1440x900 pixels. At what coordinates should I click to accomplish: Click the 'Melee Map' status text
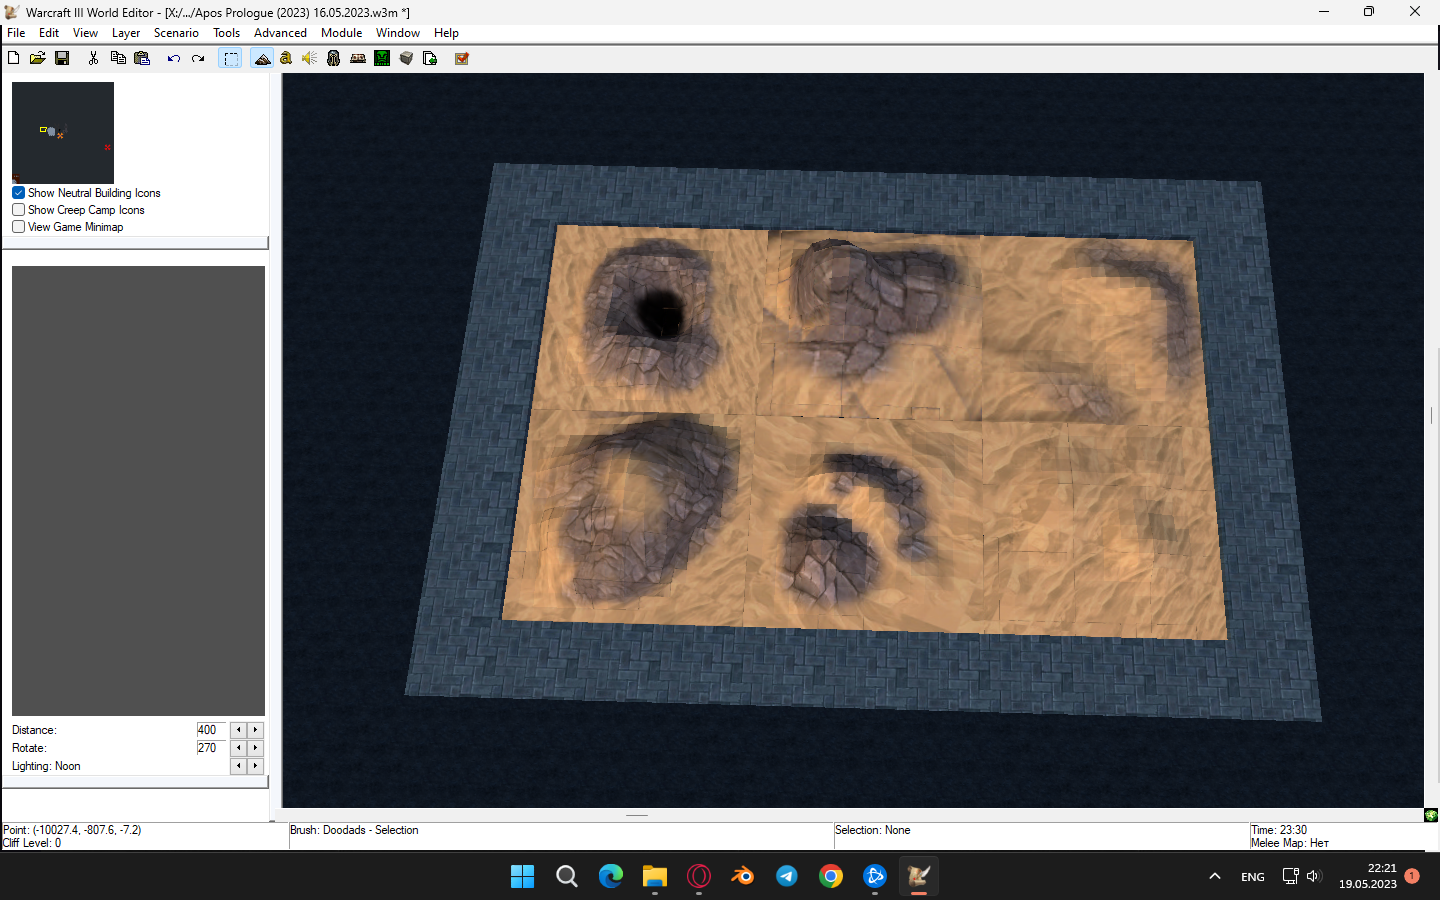click(x=1290, y=843)
